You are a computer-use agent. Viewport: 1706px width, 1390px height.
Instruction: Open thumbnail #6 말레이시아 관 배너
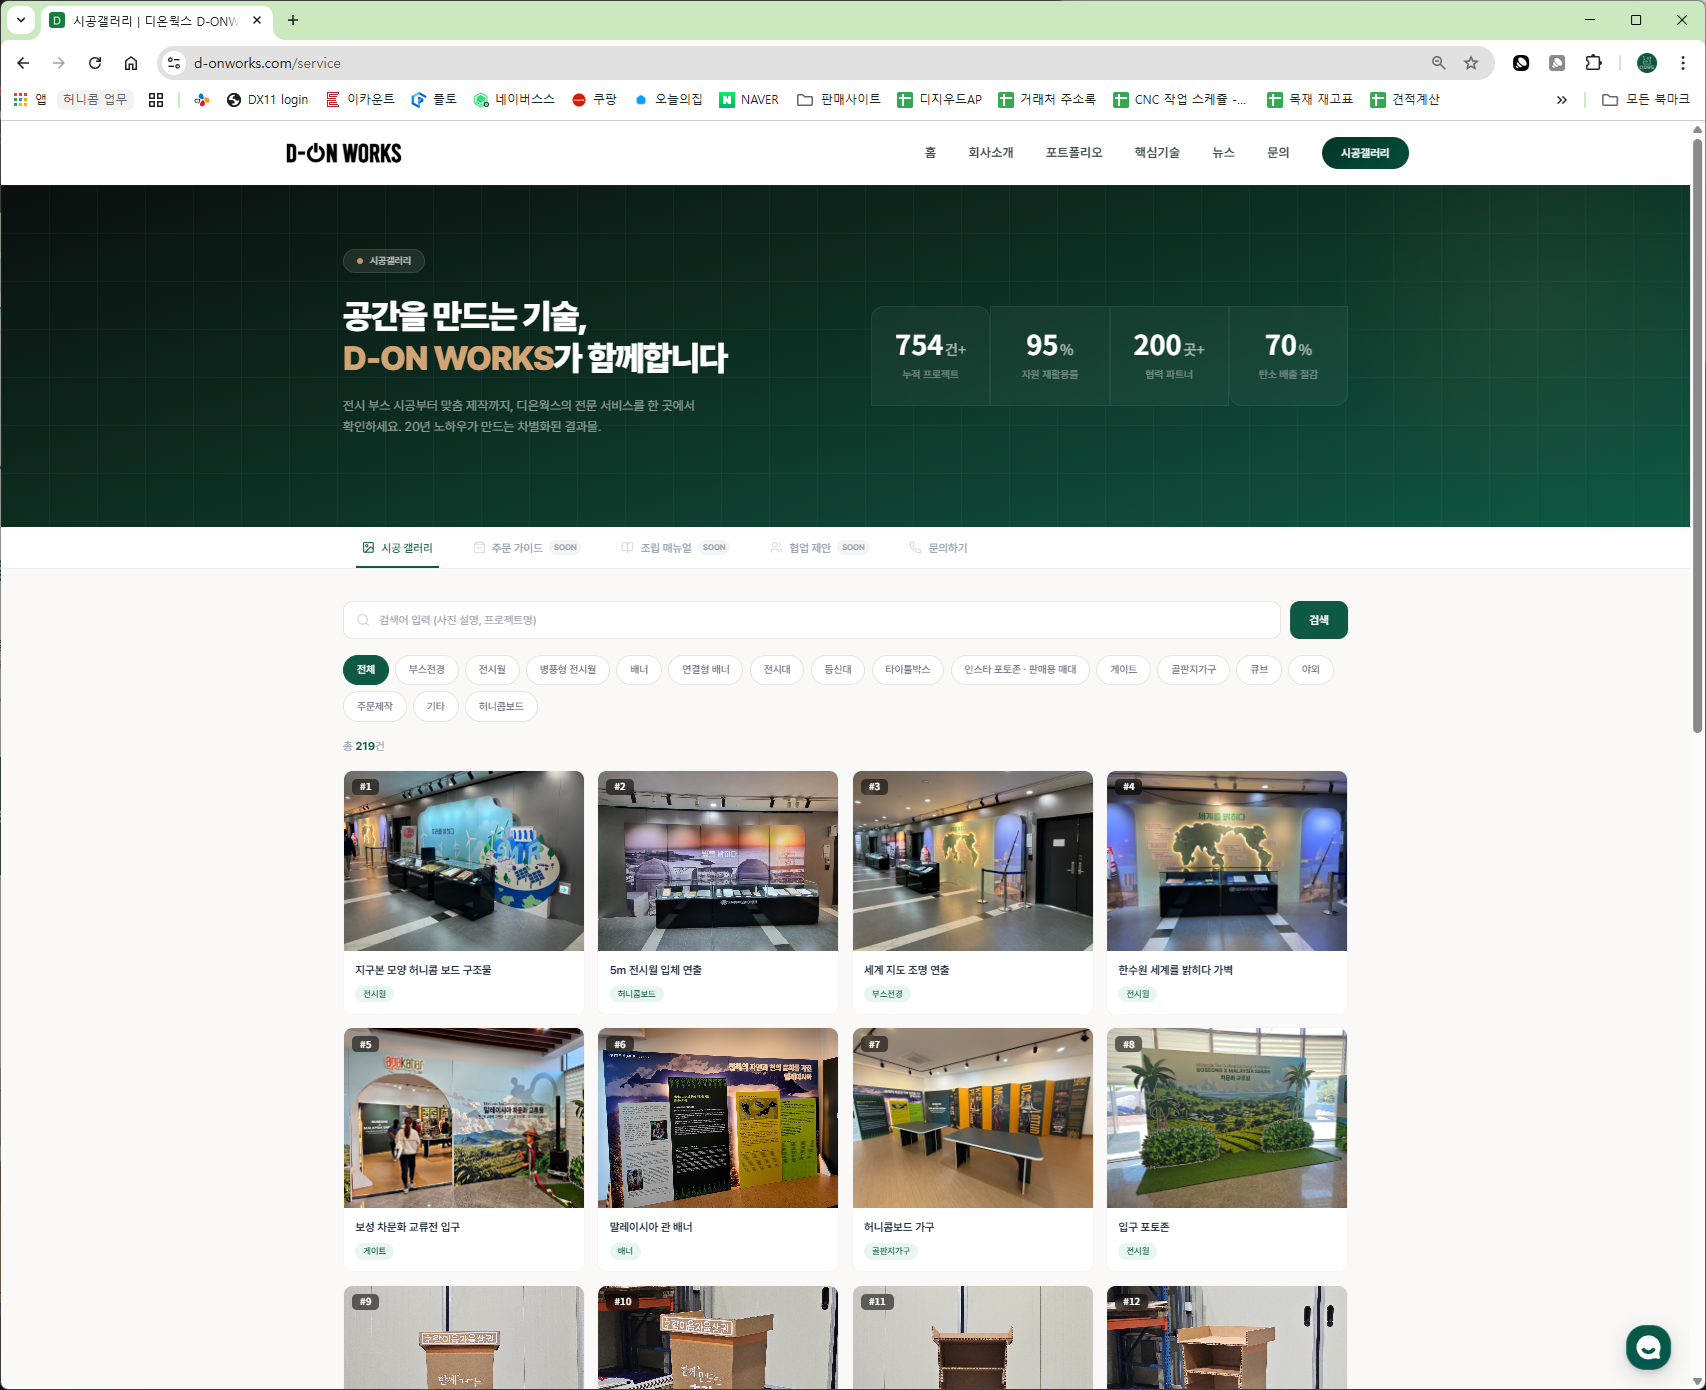pyautogui.click(x=718, y=1118)
